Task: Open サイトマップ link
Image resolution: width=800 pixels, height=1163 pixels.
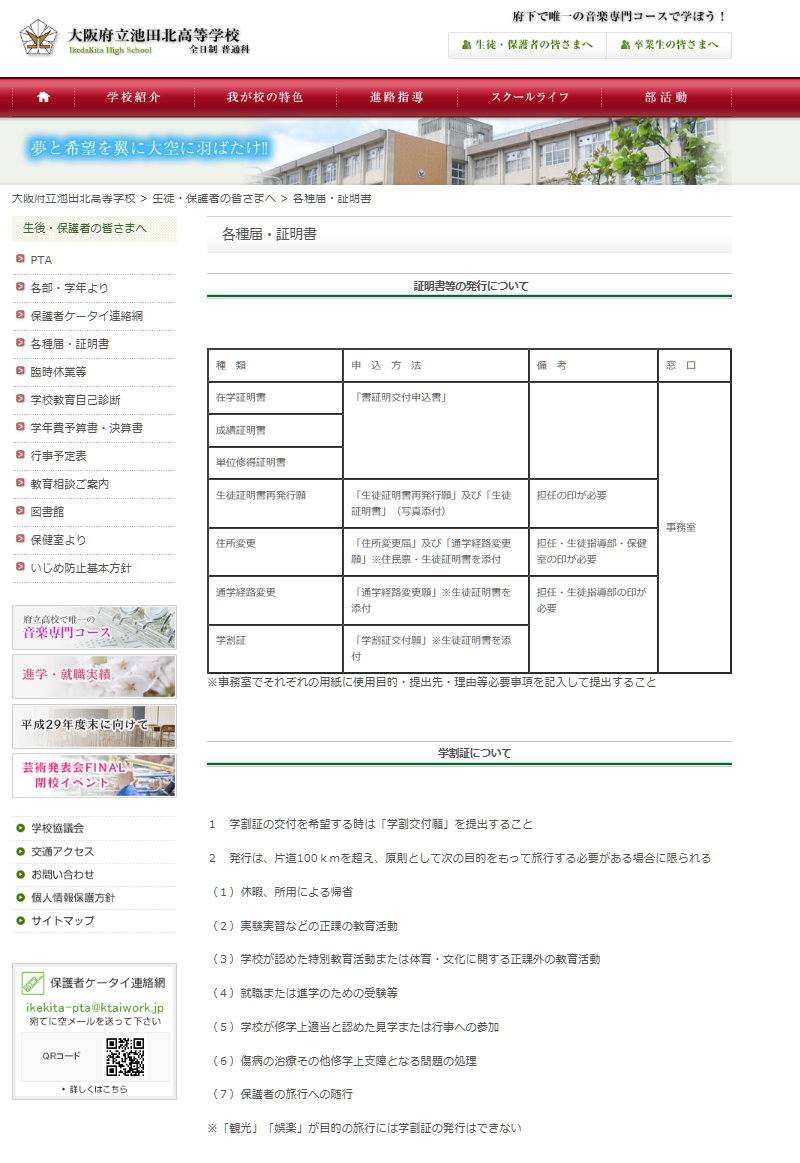Action: 62,920
